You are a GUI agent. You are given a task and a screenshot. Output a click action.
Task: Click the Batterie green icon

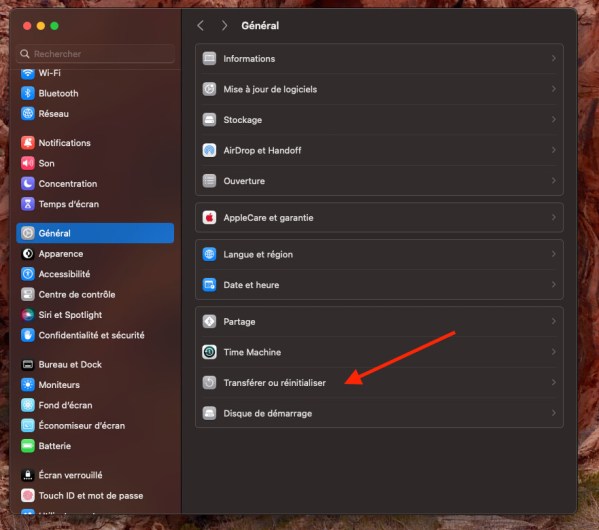tap(28, 446)
